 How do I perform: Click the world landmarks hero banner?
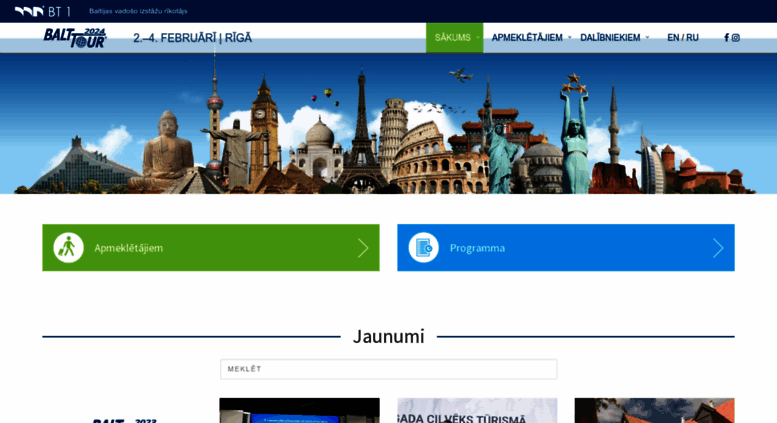pyautogui.click(x=388, y=123)
